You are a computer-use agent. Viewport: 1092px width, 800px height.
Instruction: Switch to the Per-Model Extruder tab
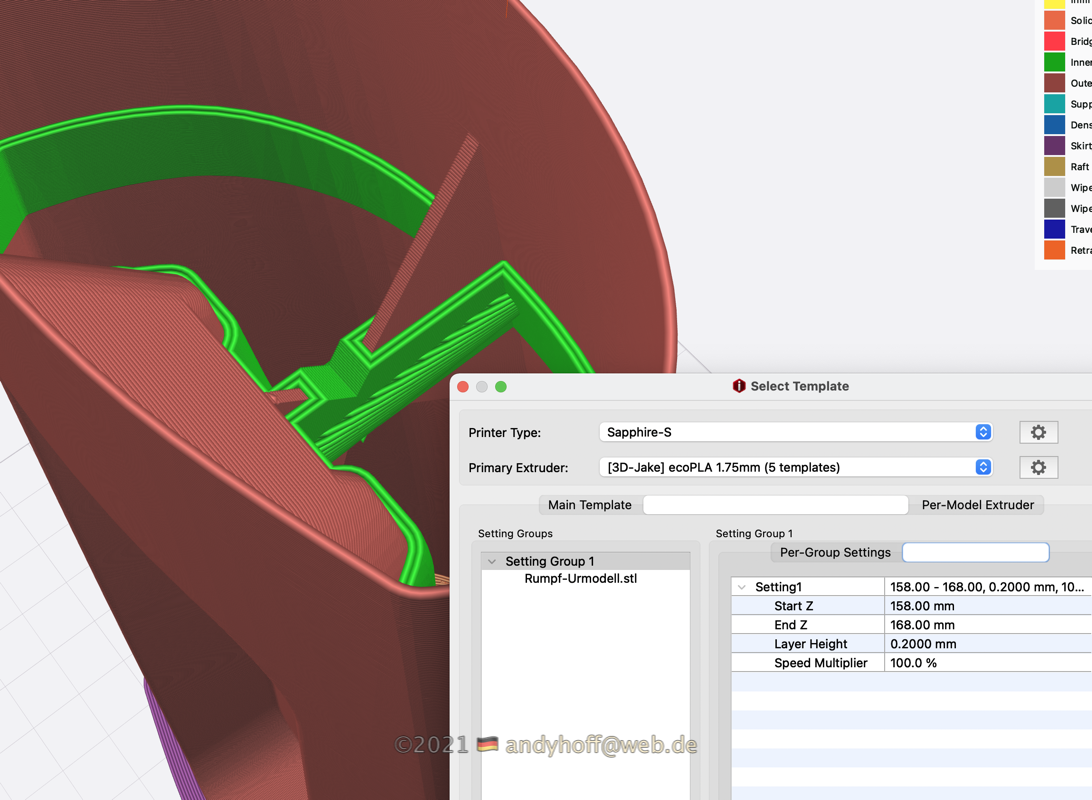[977, 505]
